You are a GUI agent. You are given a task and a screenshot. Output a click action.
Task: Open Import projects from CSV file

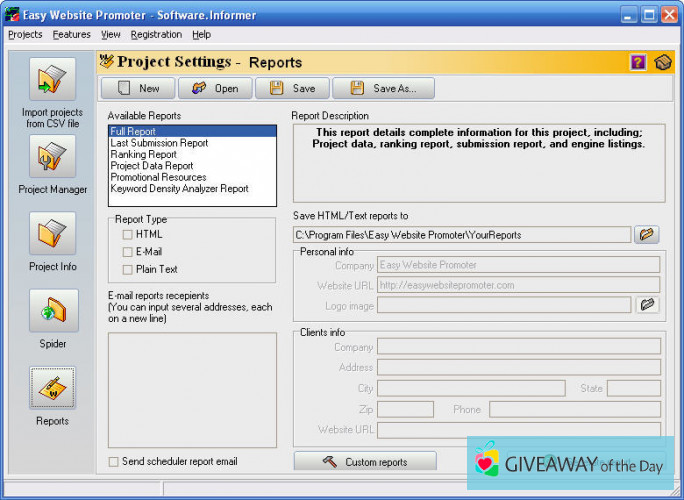point(52,81)
